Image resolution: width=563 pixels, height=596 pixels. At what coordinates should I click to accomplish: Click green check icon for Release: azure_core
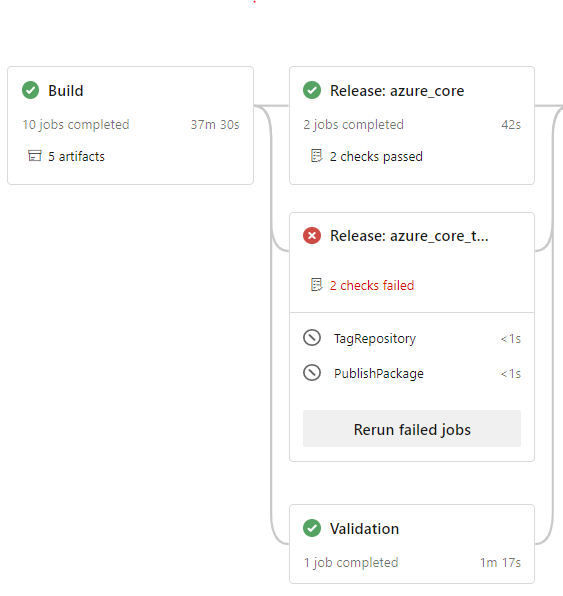[312, 90]
